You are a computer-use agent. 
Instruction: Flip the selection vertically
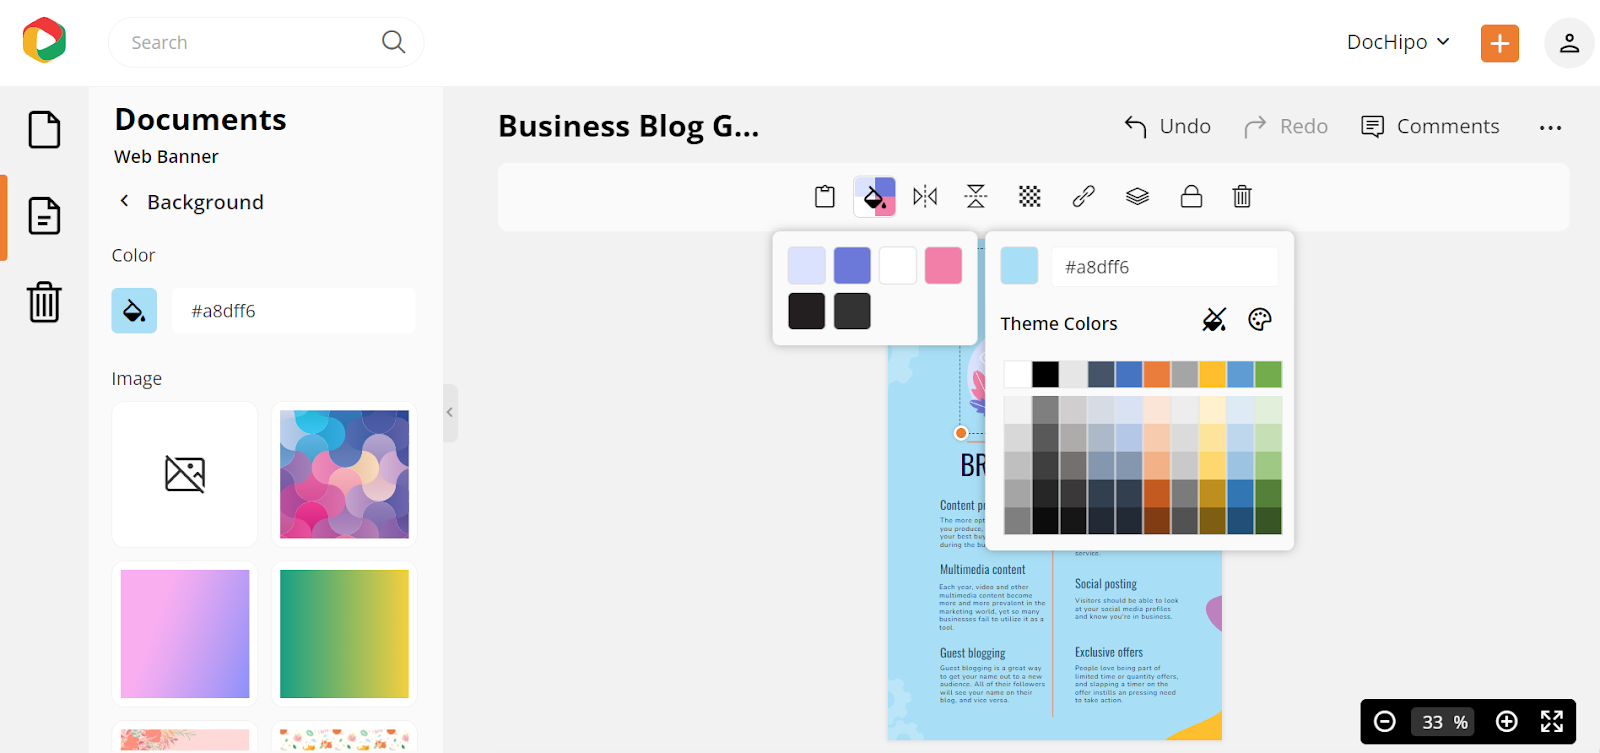point(976,197)
